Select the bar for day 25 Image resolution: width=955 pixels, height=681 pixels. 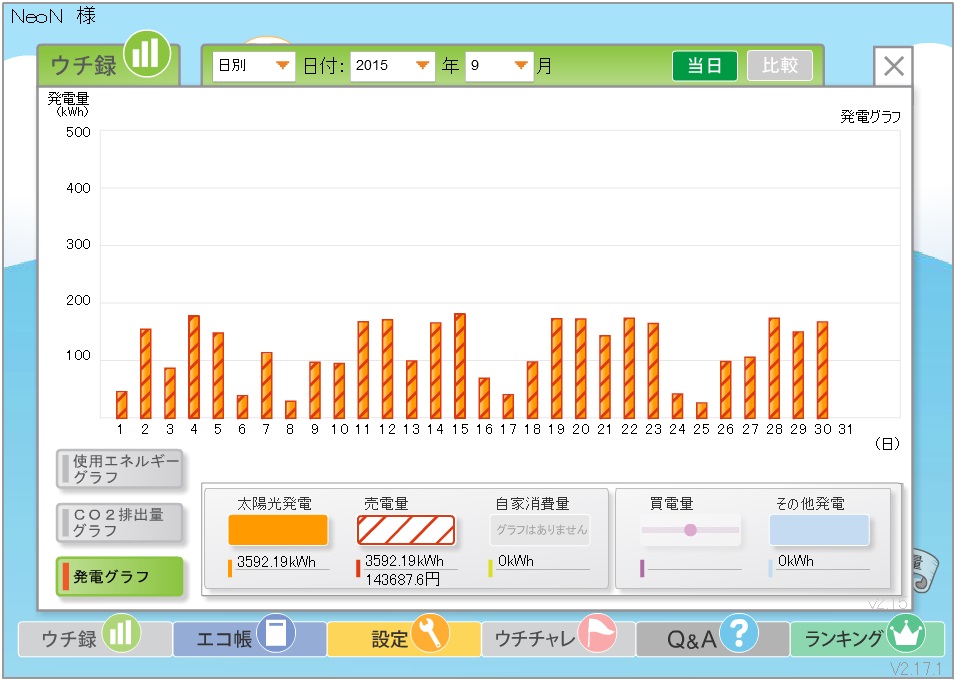(702, 411)
